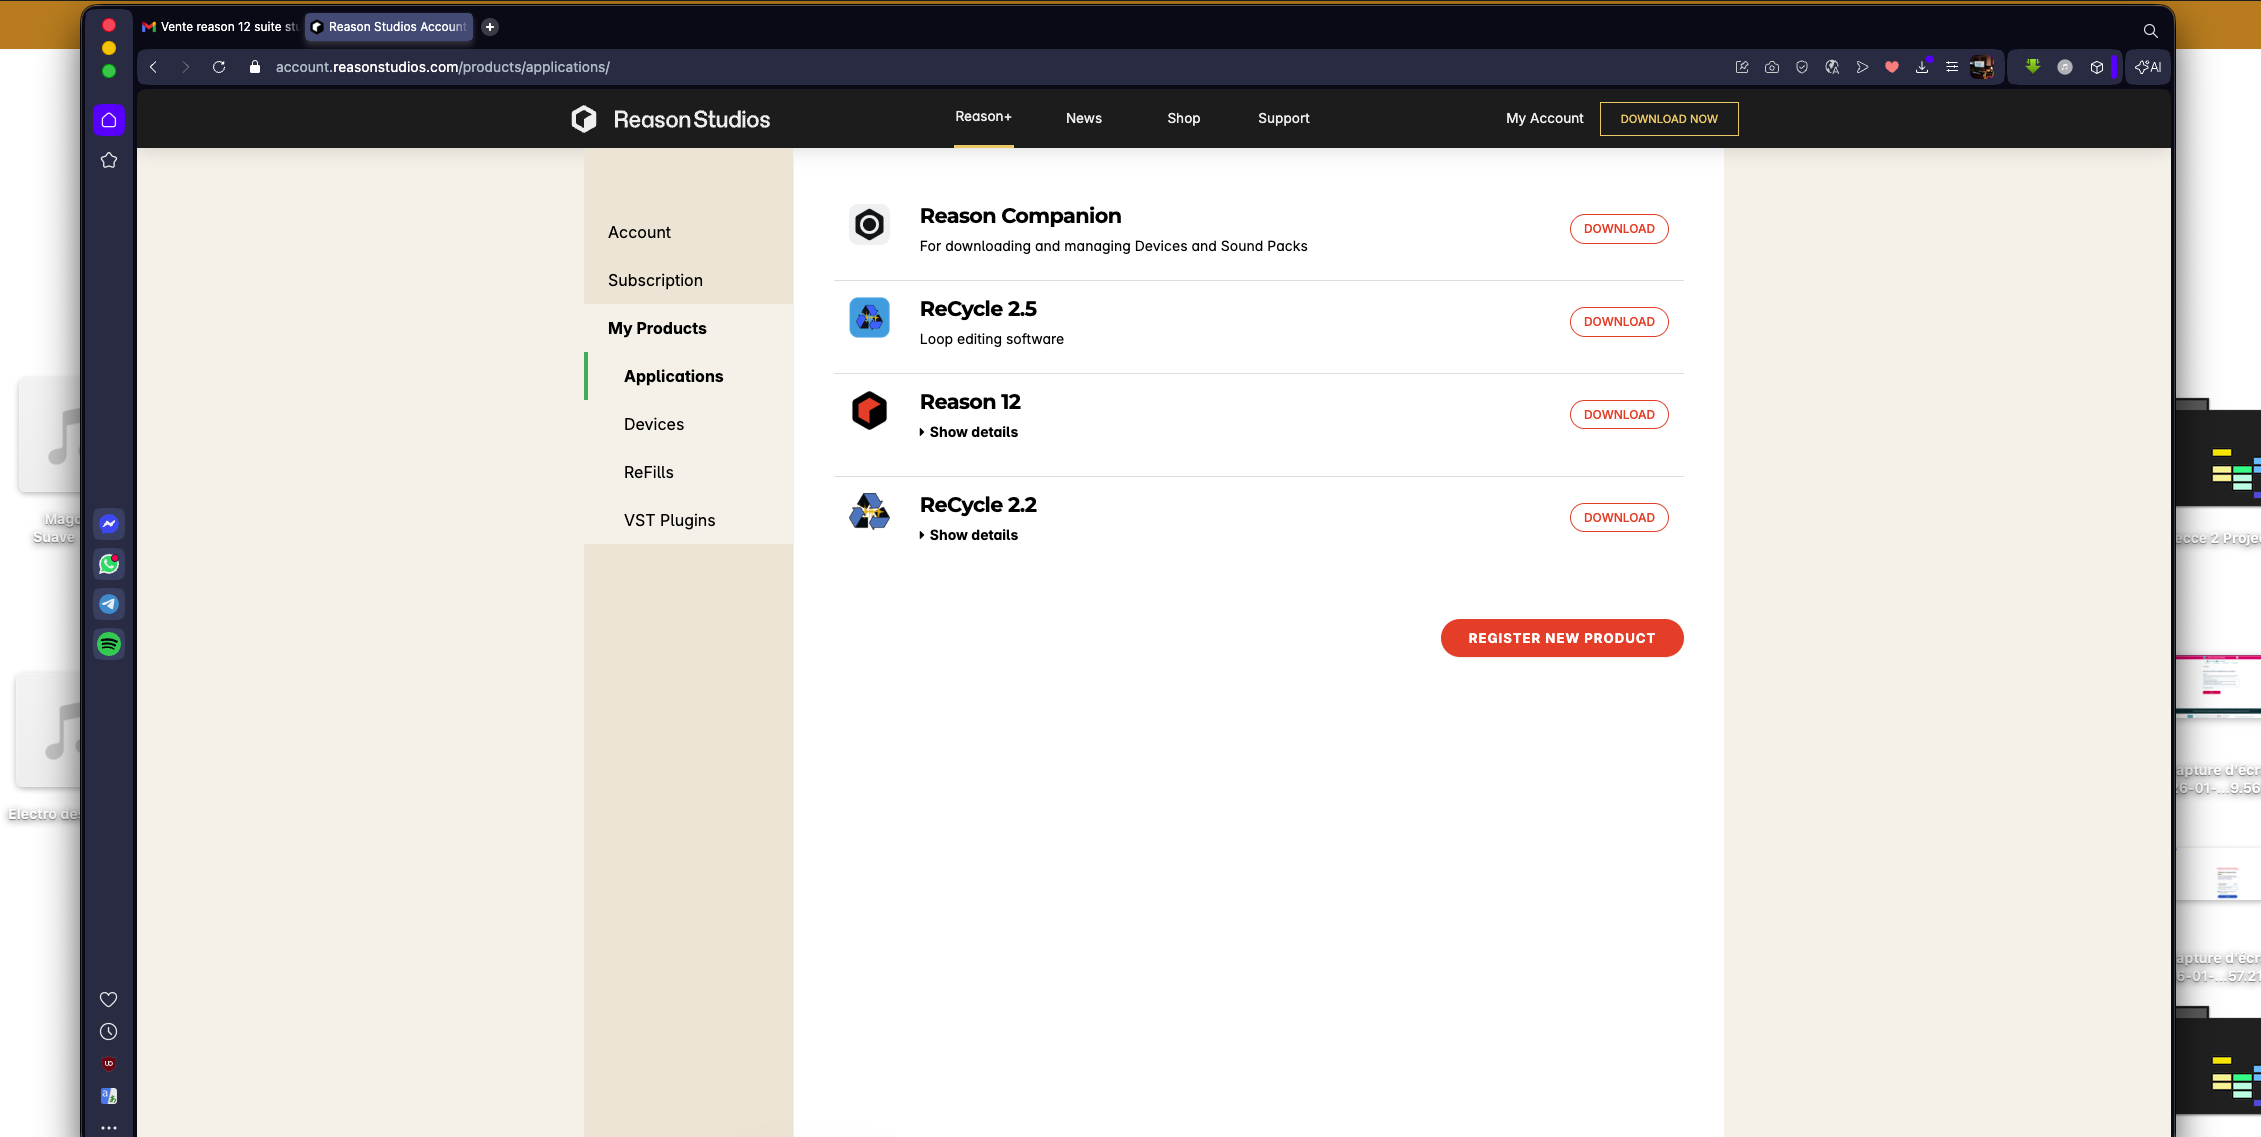Open the Aria AI button

point(2148,67)
